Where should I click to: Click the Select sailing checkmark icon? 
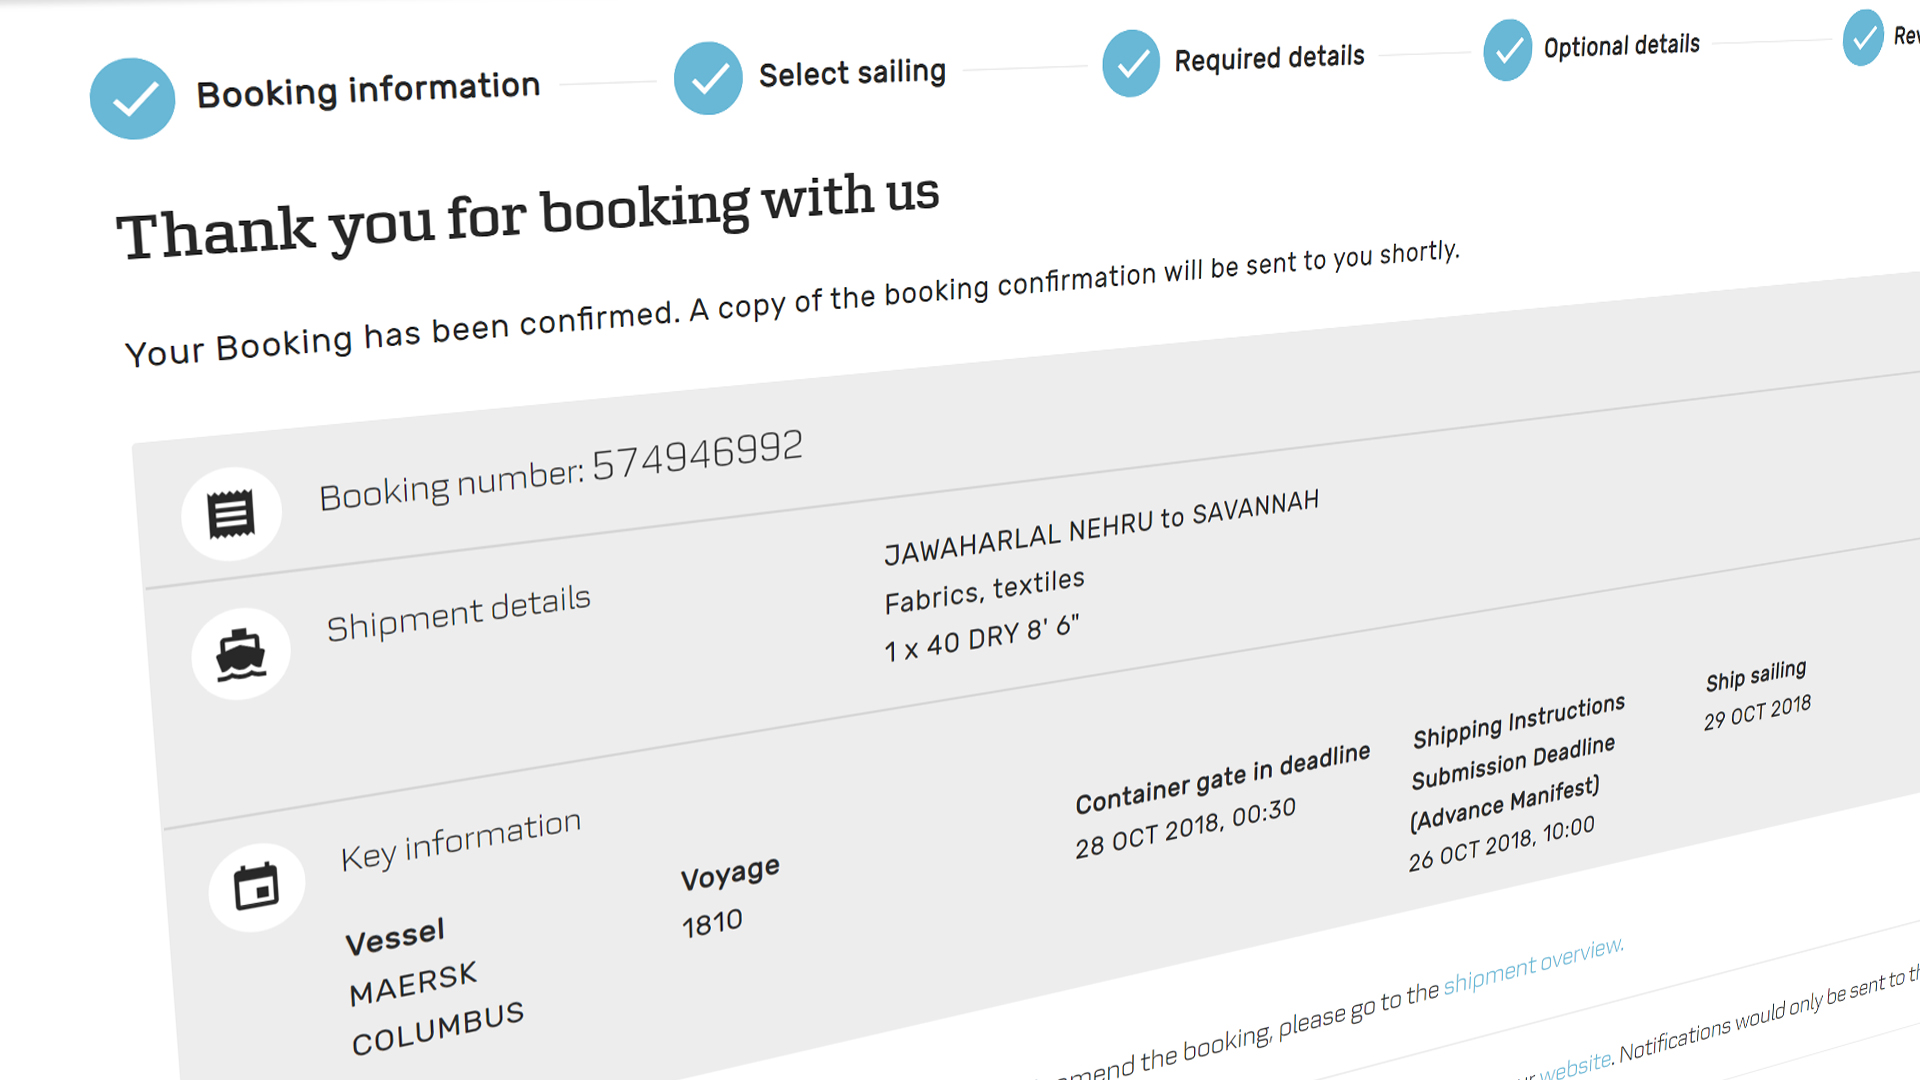pos(708,78)
